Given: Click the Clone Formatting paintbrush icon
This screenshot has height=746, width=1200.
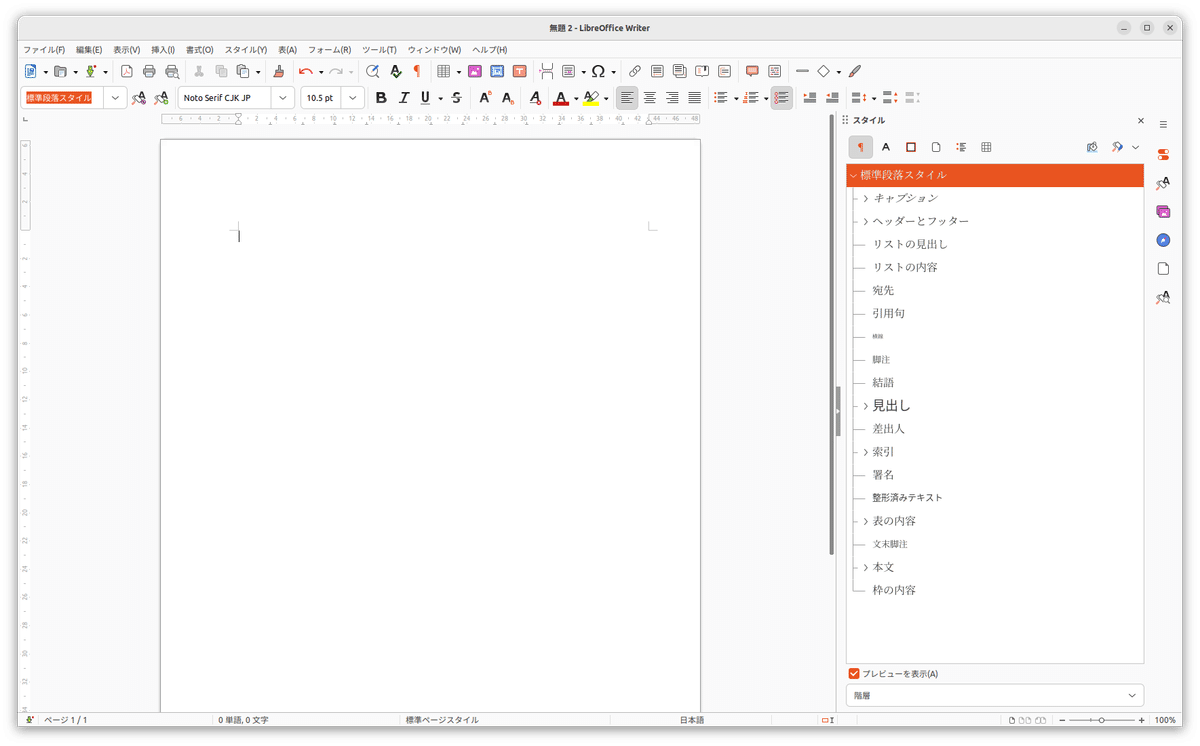Looking at the screenshot, I should coord(279,71).
